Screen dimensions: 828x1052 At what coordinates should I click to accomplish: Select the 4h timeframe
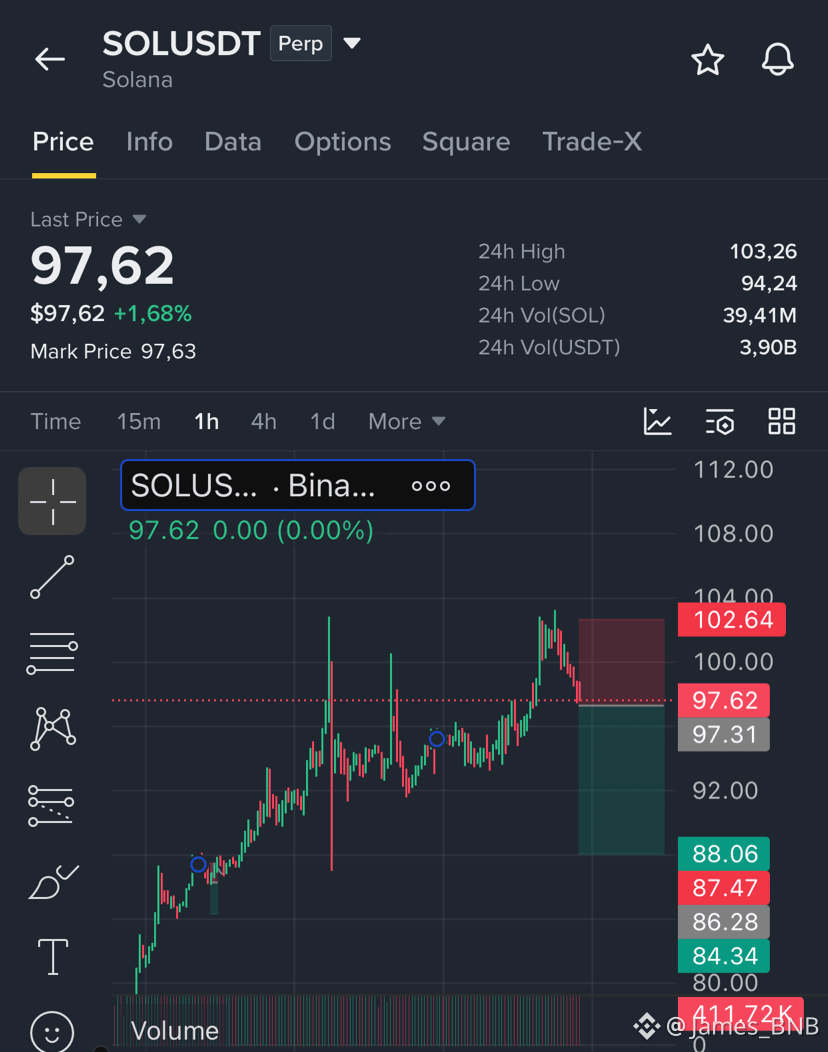[264, 421]
